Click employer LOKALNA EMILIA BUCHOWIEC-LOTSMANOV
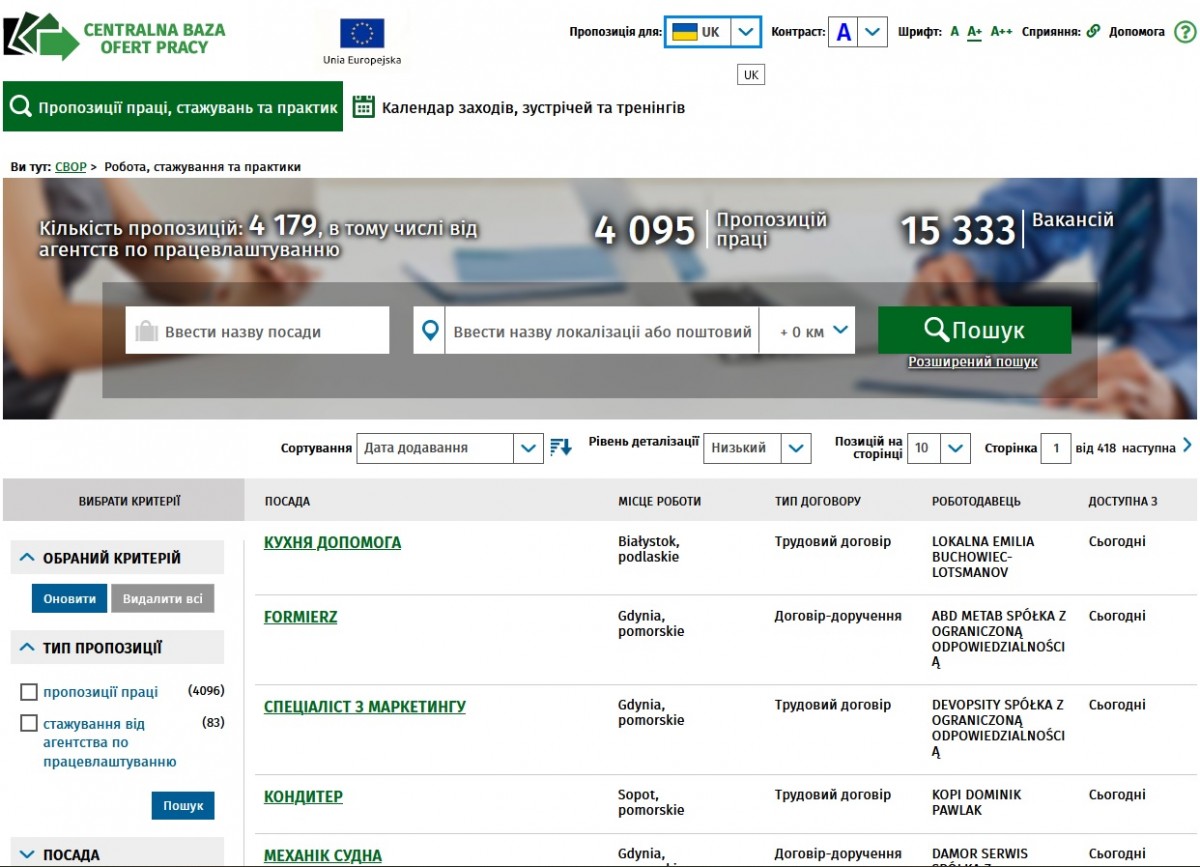Screen dimensions: 1200x867 [983, 557]
